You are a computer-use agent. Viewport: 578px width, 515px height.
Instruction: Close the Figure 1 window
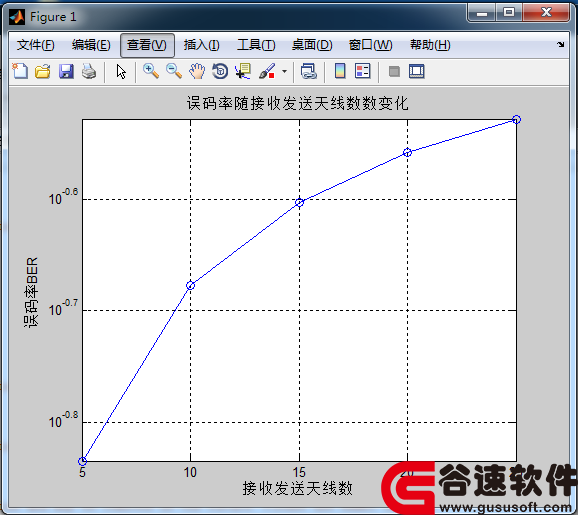click(546, 13)
